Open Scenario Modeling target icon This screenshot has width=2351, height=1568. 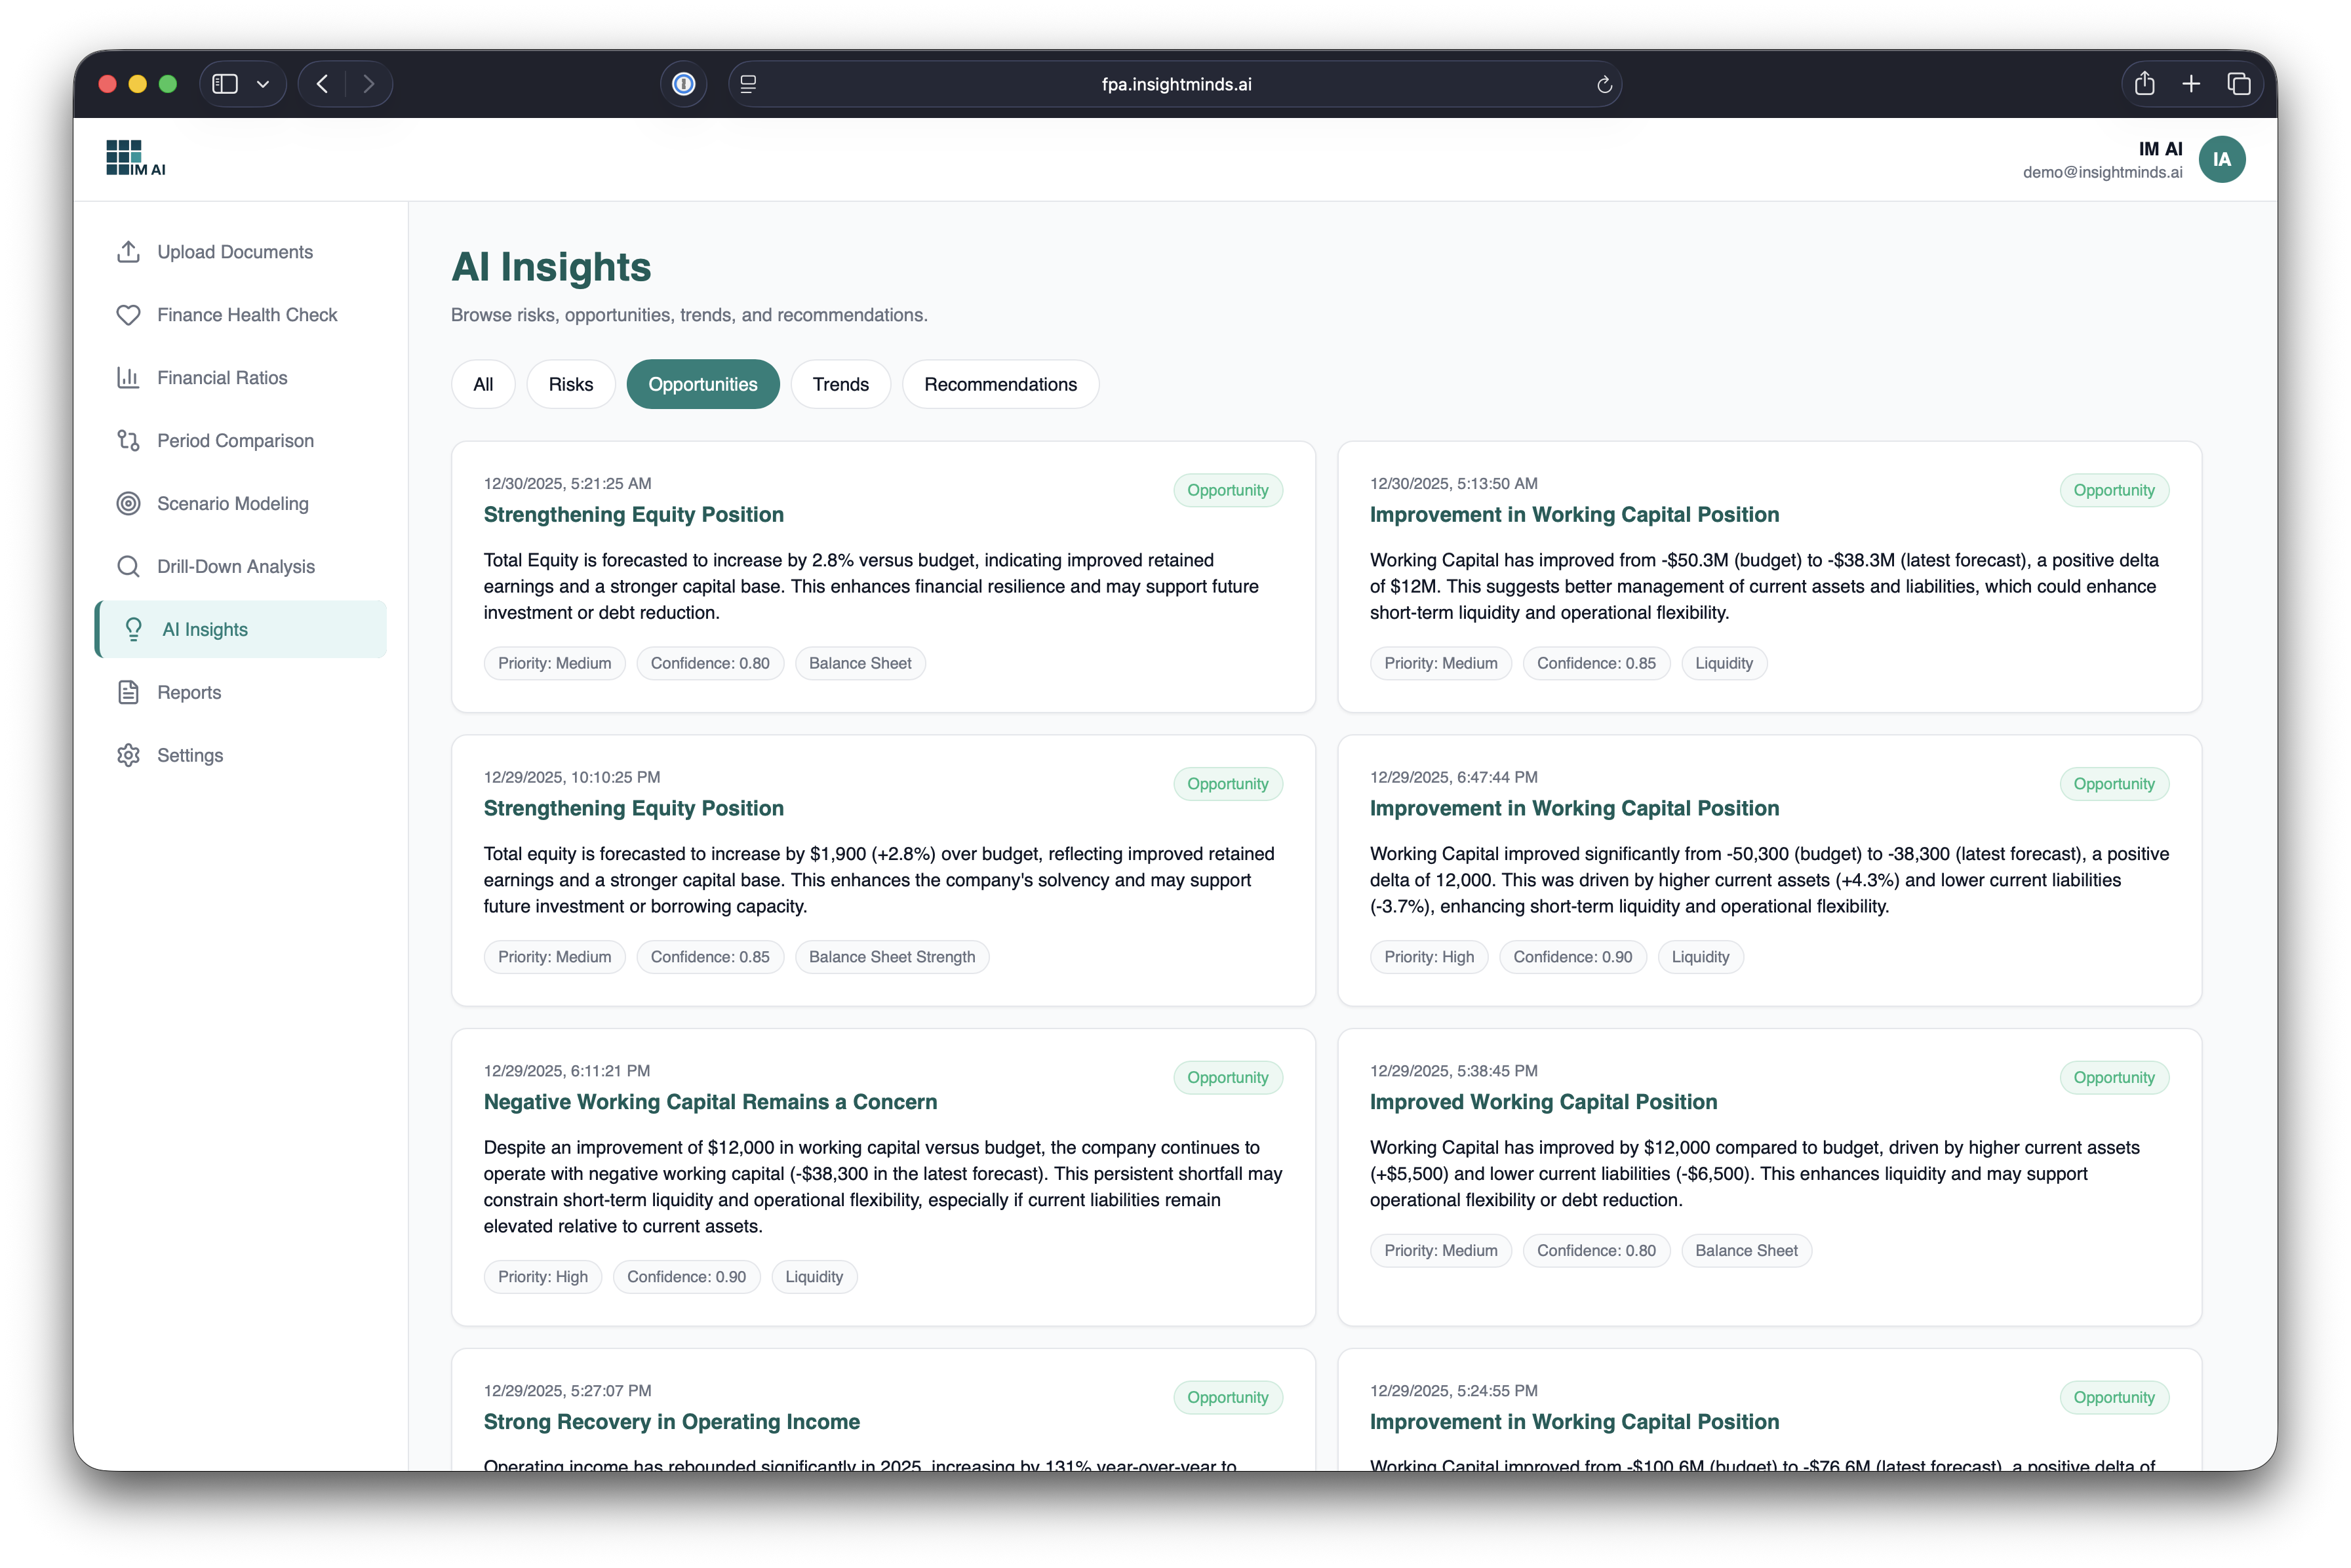point(128,504)
